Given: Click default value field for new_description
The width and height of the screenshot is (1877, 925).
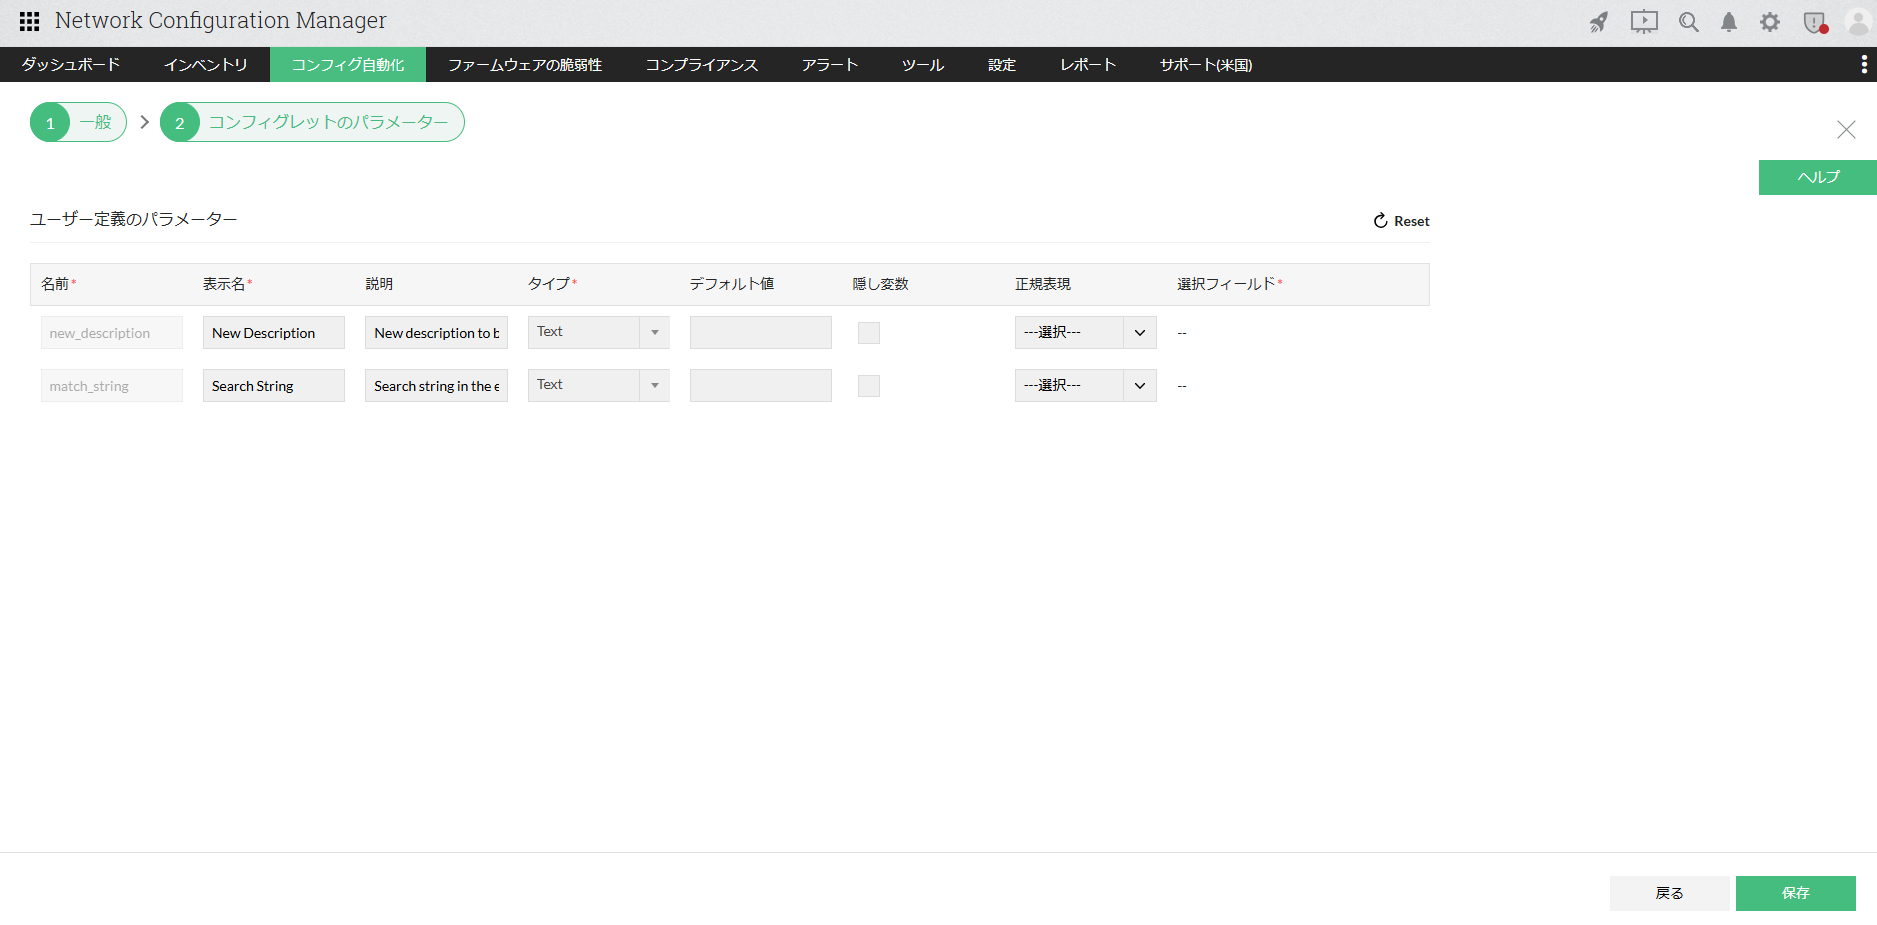Looking at the screenshot, I should 761,333.
